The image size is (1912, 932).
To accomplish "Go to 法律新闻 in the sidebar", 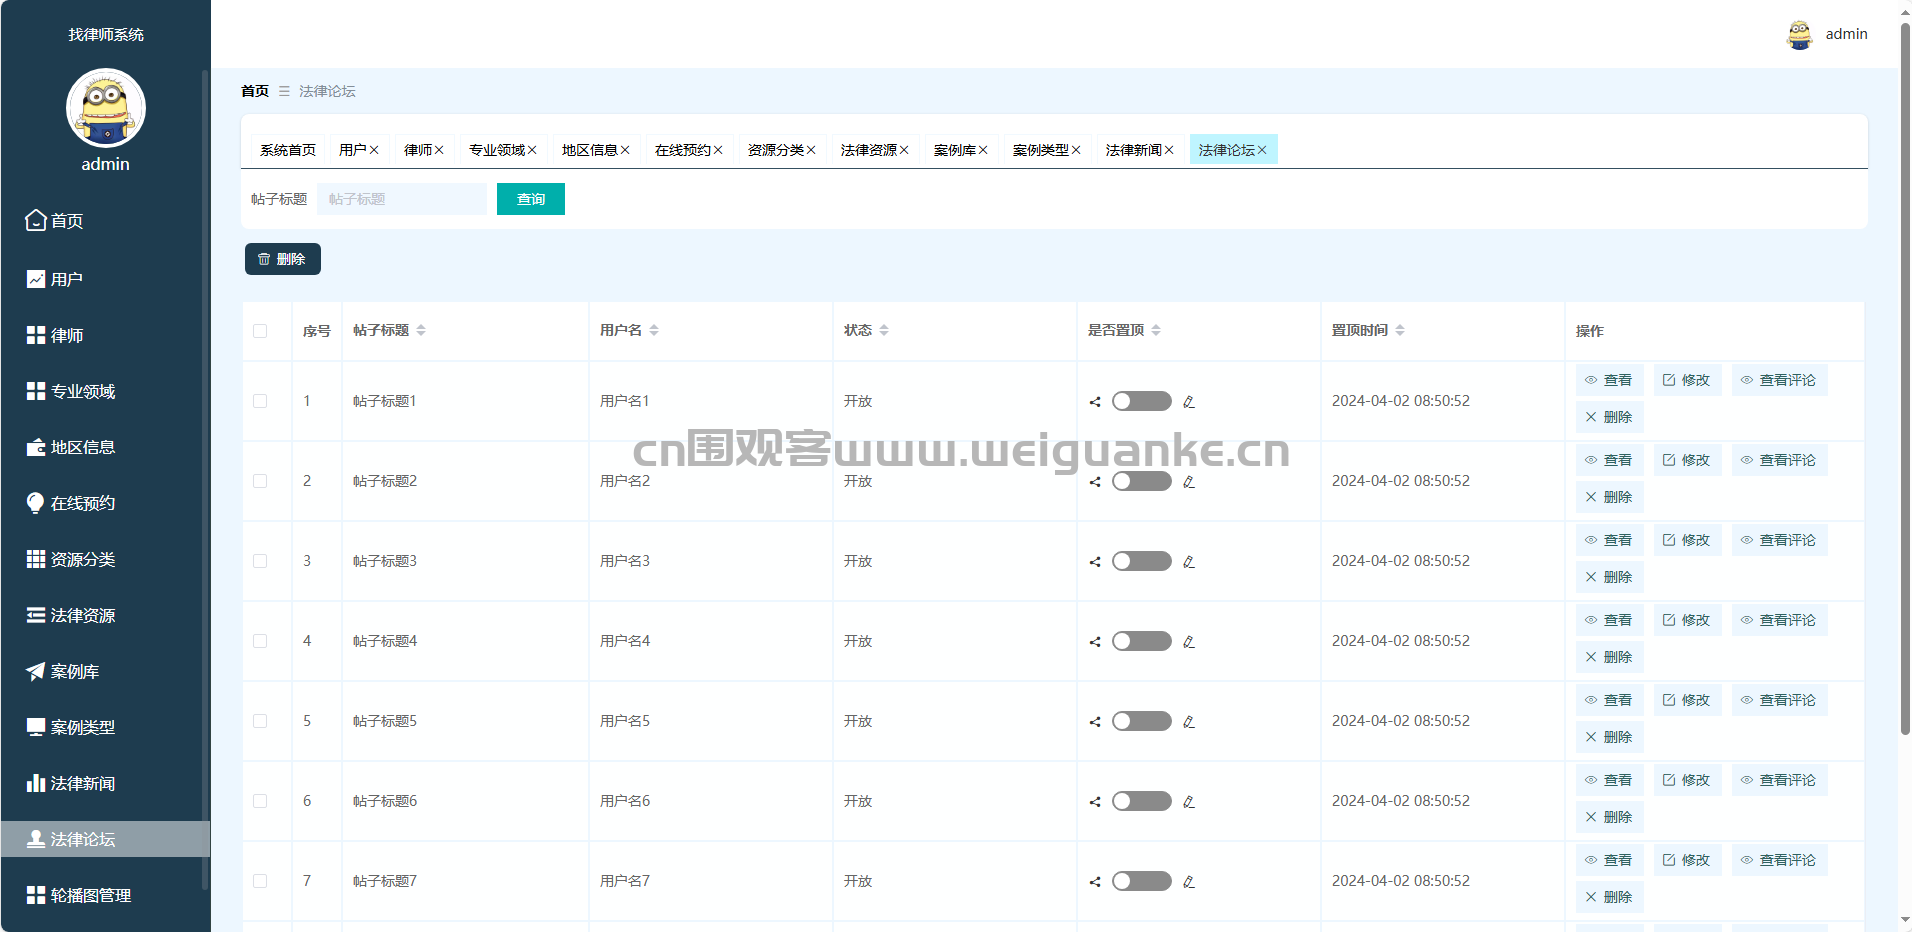I will coord(82,784).
